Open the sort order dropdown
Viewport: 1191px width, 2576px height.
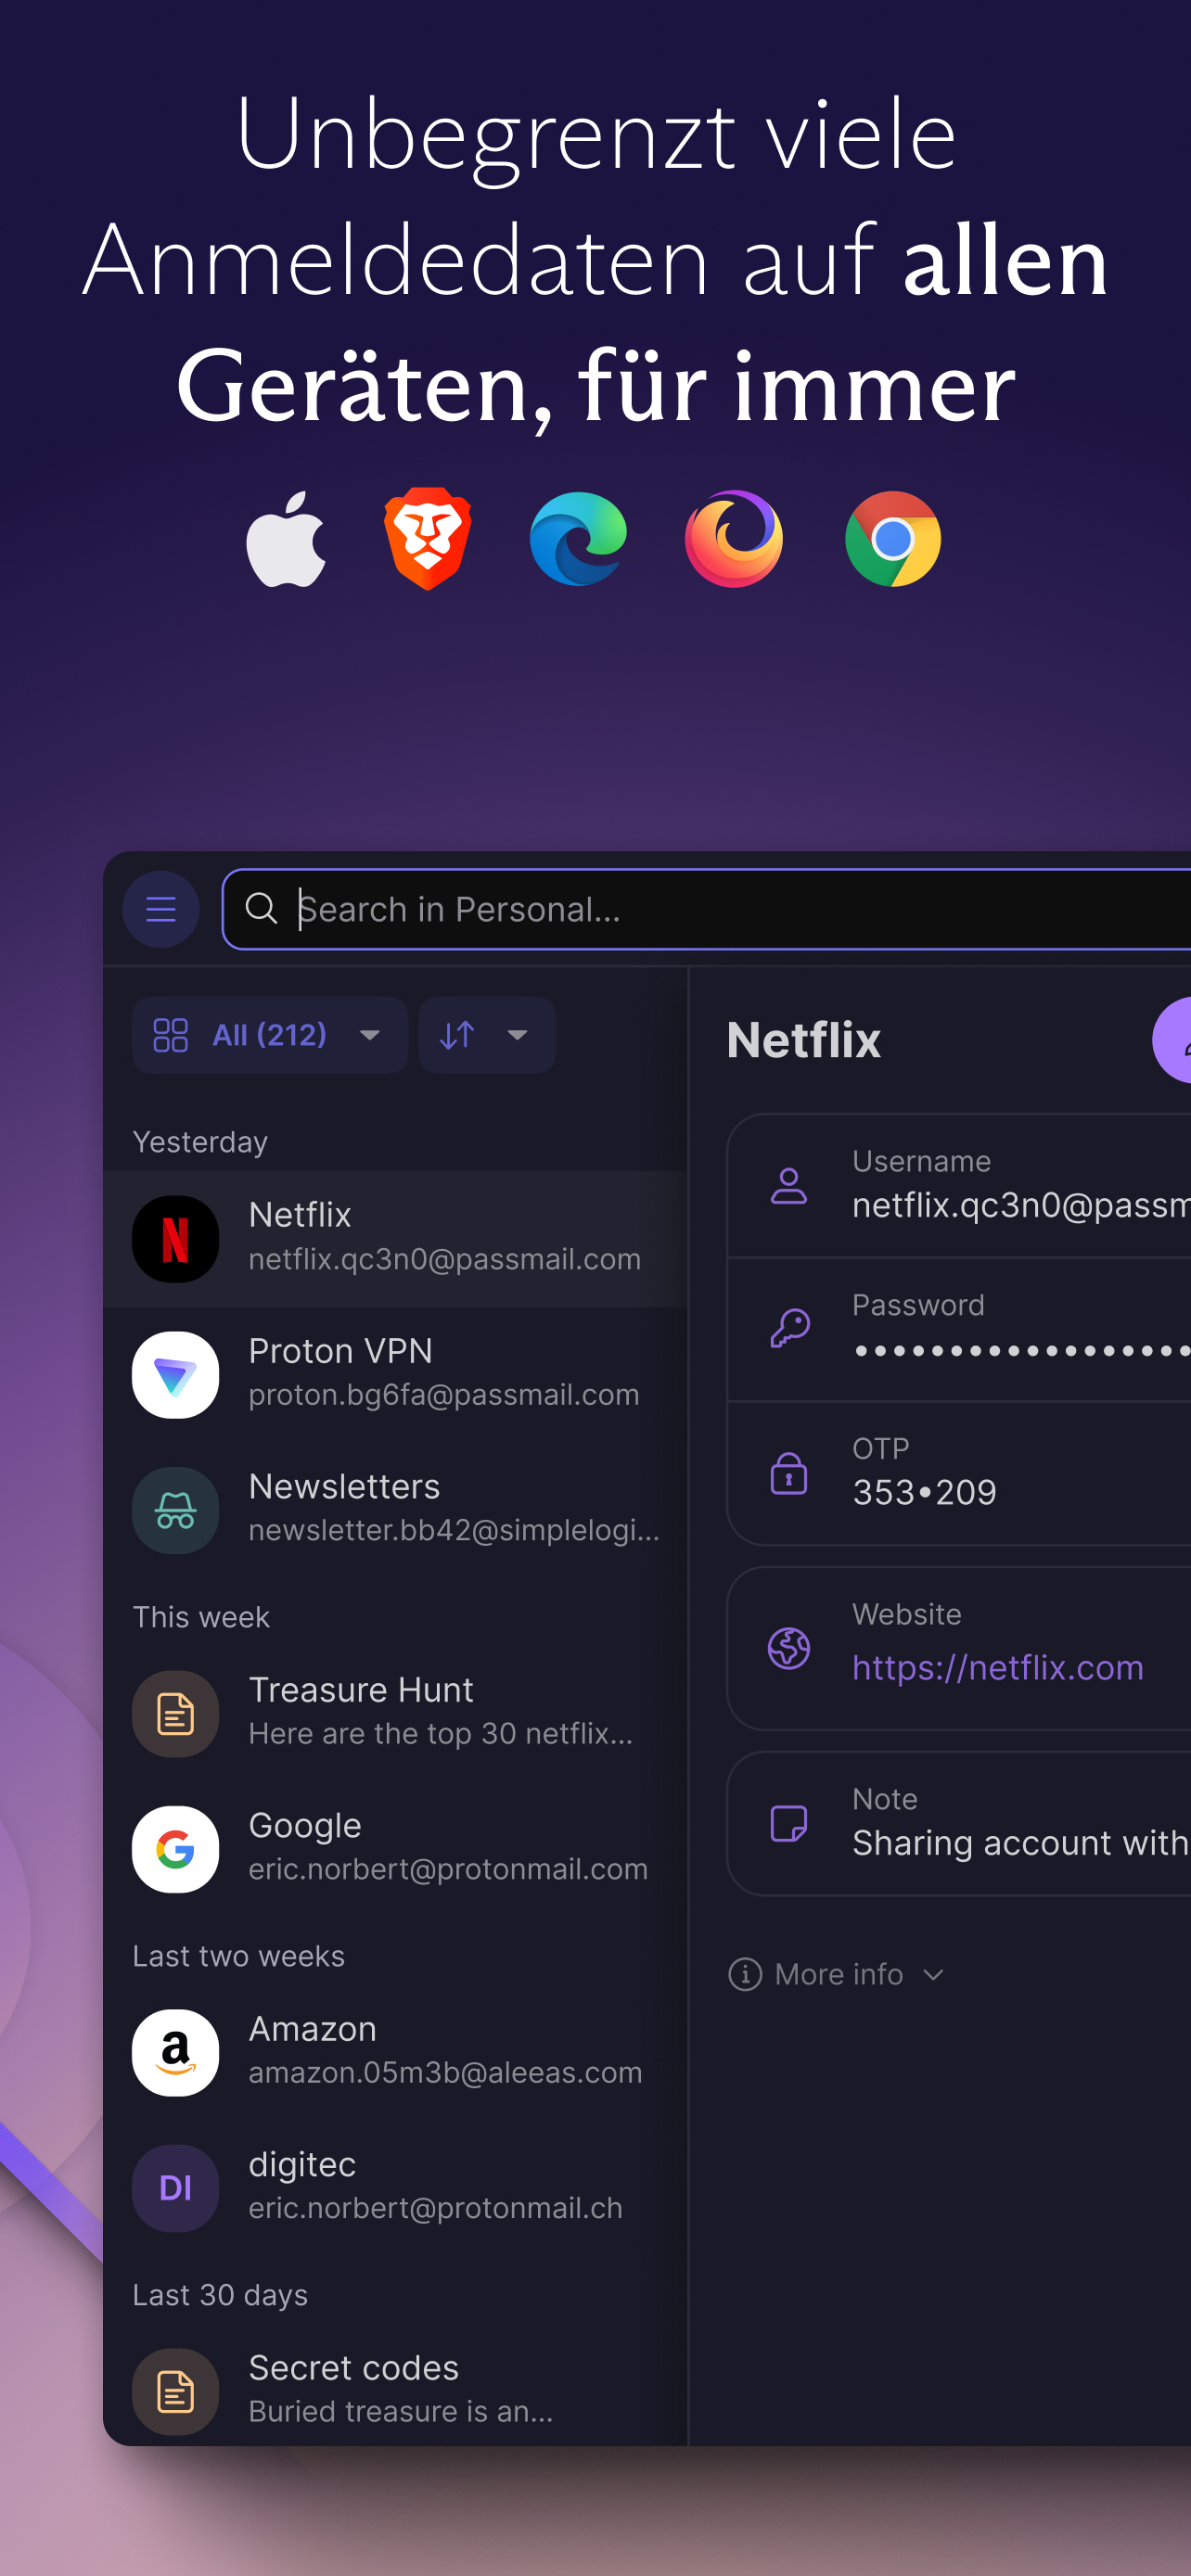(487, 1035)
